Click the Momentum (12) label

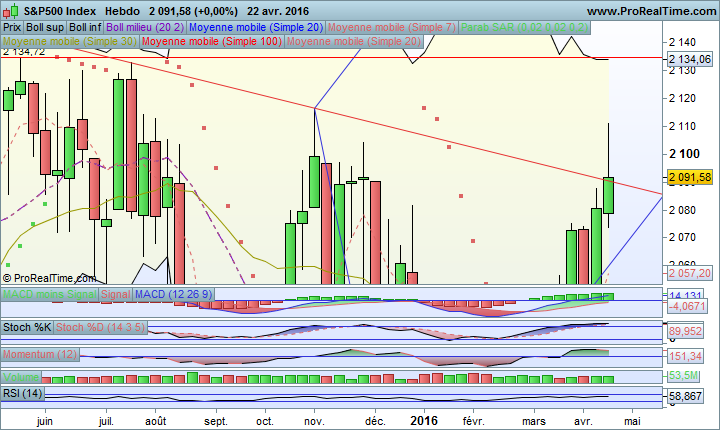pos(40,354)
